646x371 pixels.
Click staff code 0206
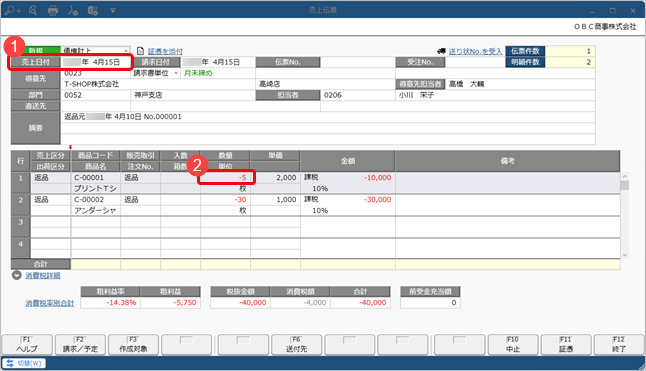(x=332, y=95)
